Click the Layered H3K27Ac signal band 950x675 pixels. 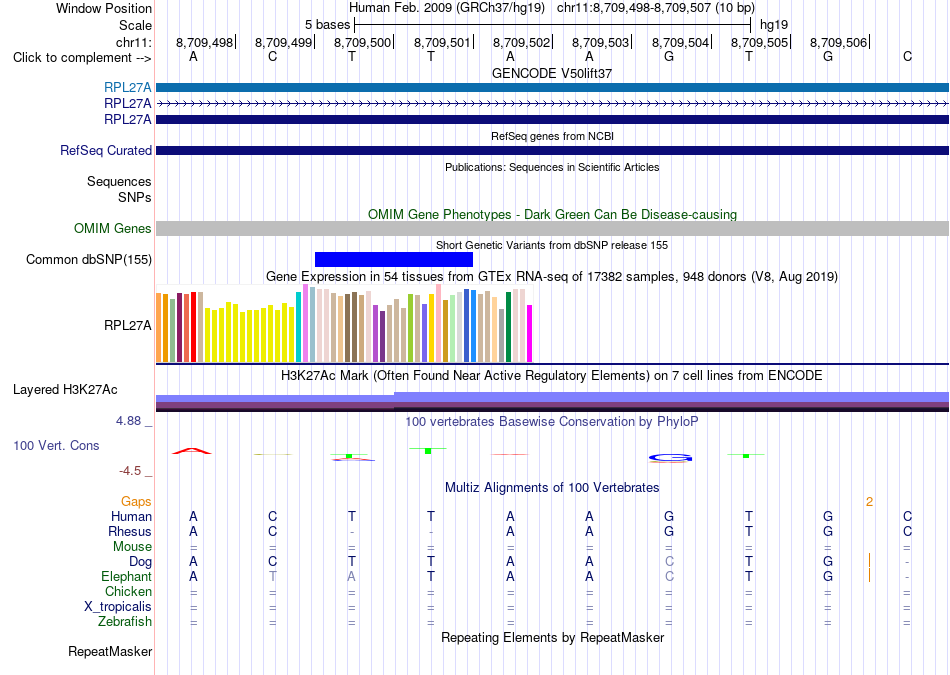coord(552,402)
